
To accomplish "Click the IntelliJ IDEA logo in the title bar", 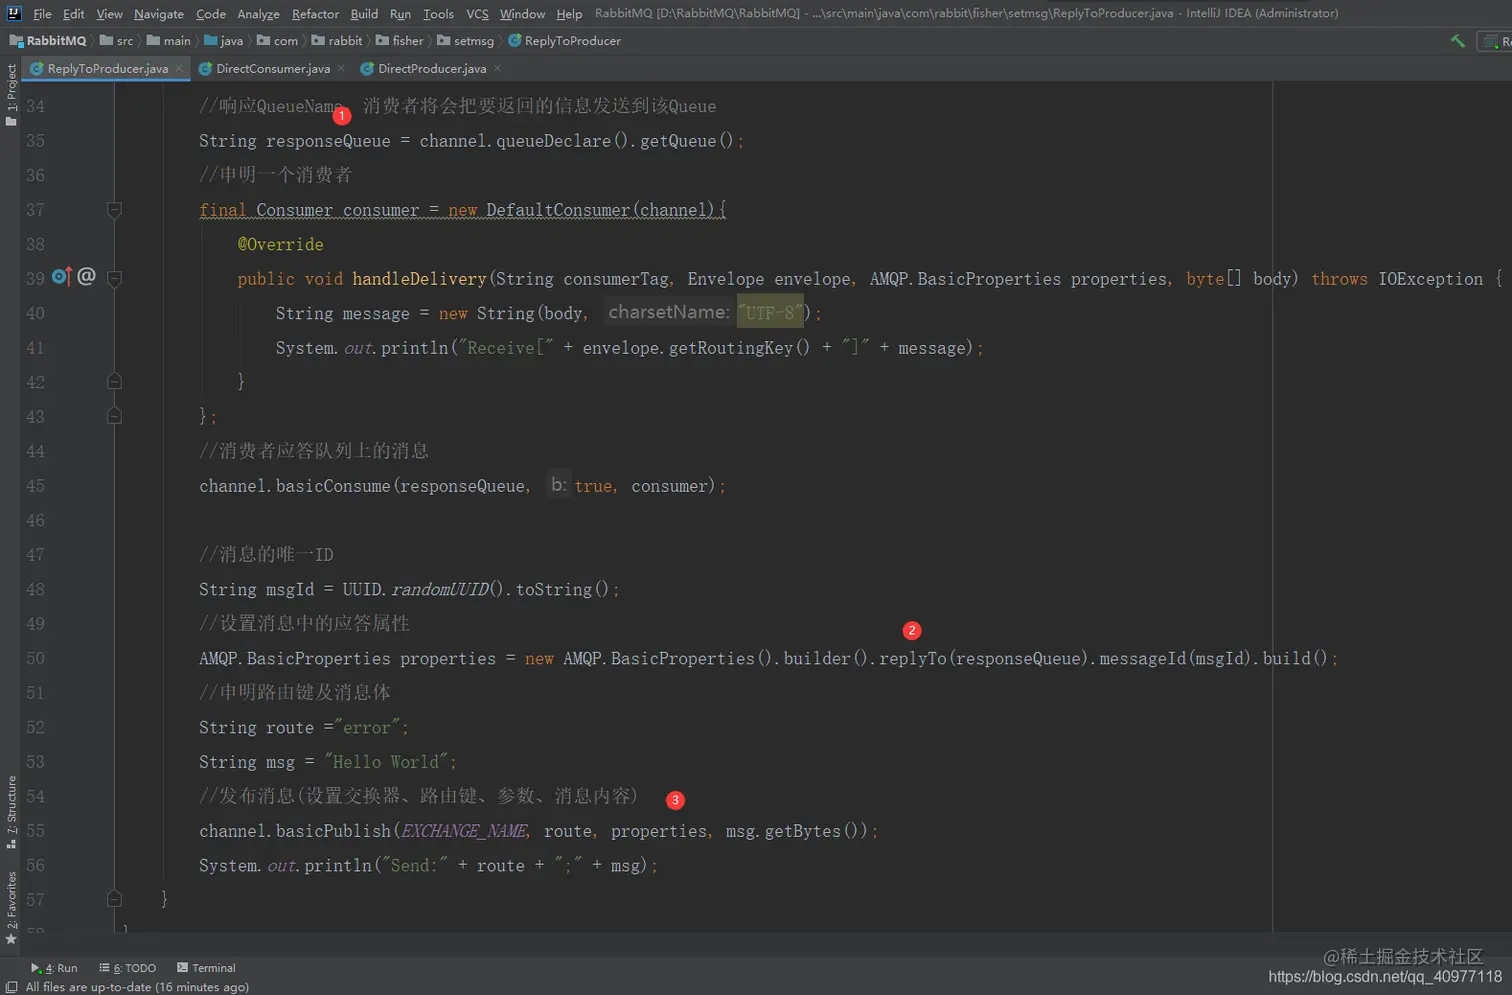I will 14,13.
